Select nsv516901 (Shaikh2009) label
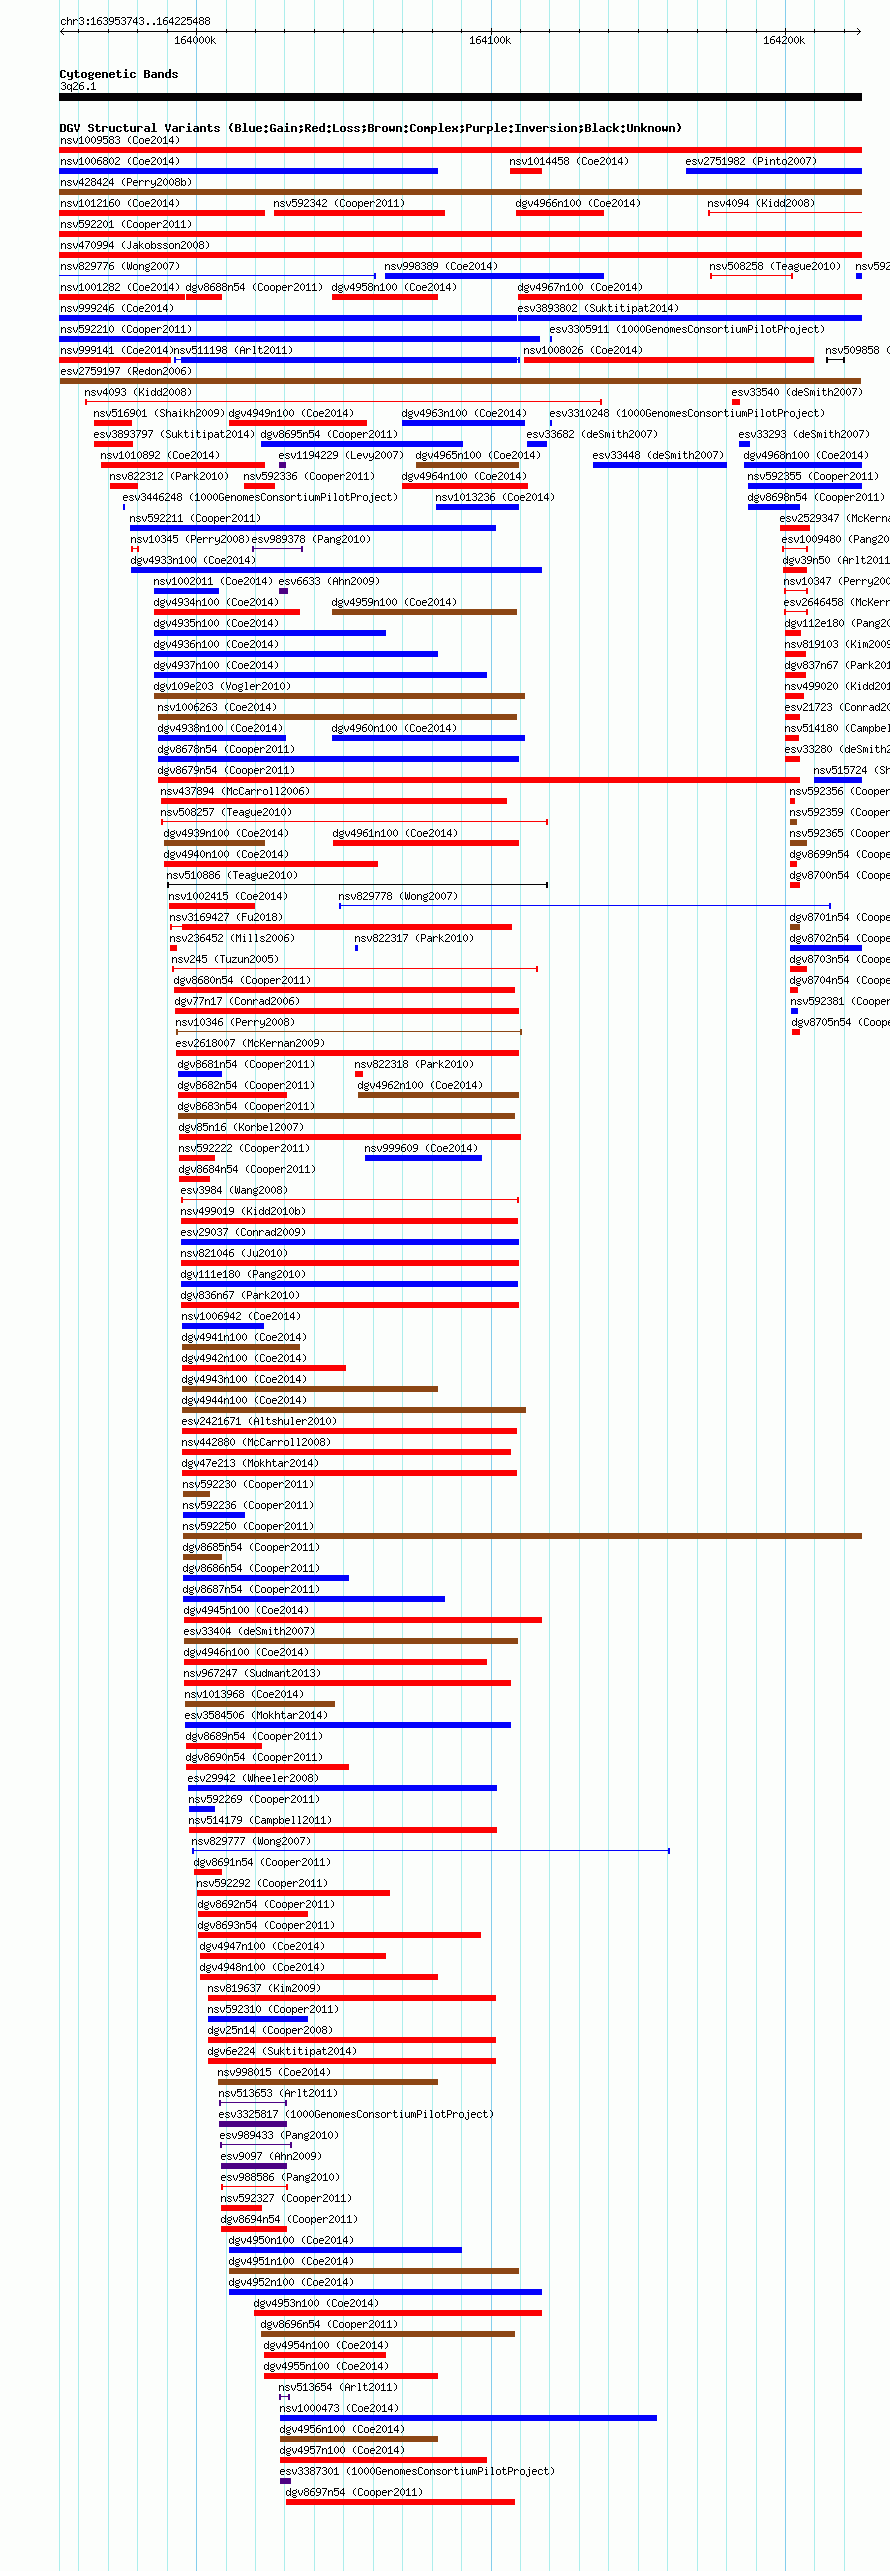Image resolution: width=890 pixels, height=2571 pixels. pyautogui.click(x=159, y=413)
